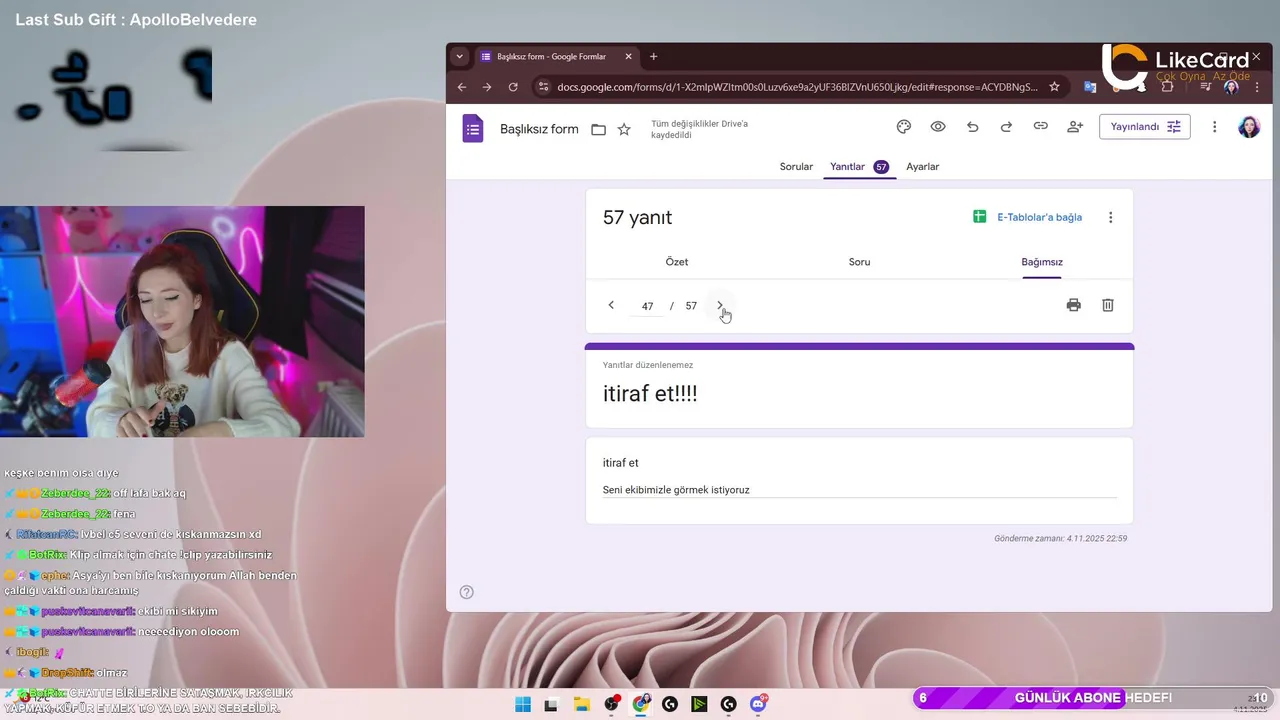
Task: Open the form's more options menu
Action: pyautogui.click(x=1215, y=127)
